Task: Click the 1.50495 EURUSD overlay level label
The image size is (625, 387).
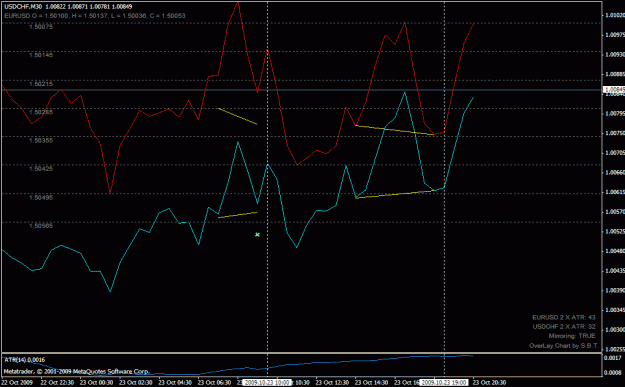Action: click(41, 197)
